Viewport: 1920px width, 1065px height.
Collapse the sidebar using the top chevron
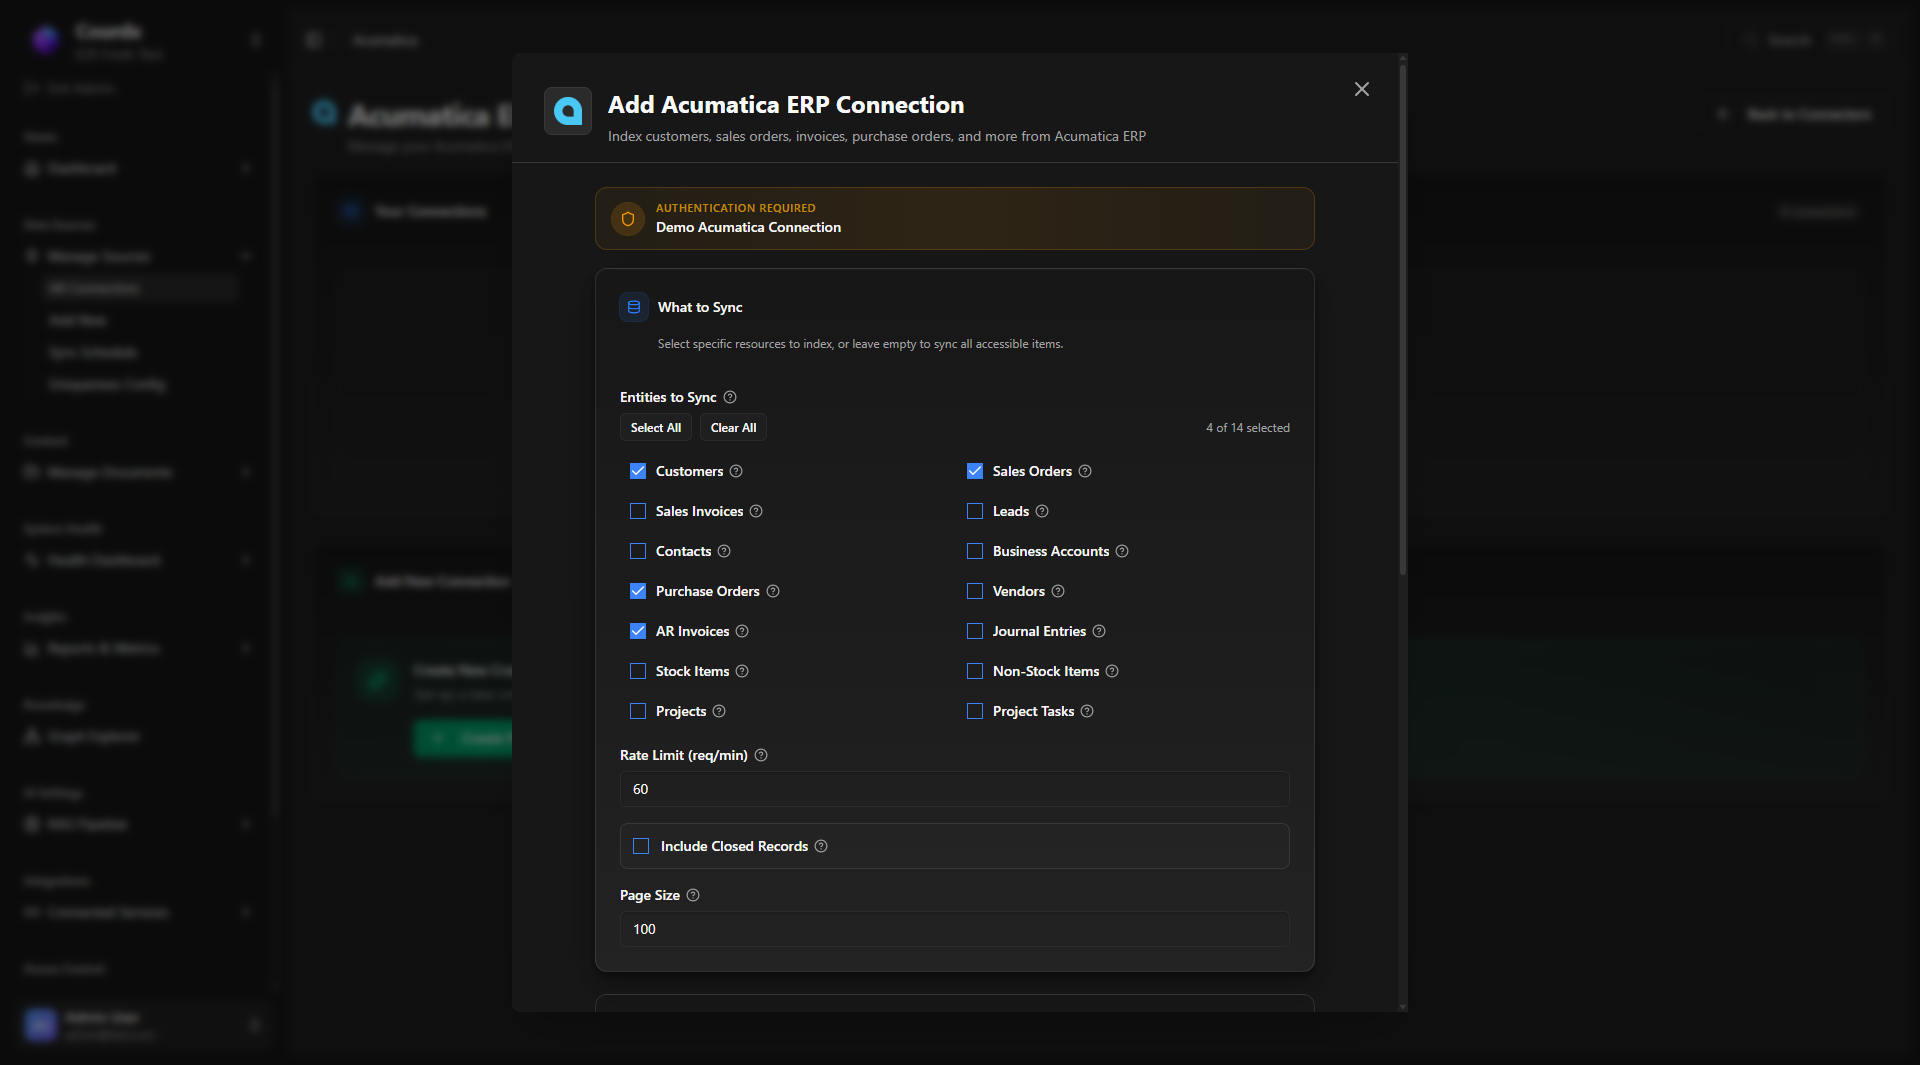tap(256, 40)
